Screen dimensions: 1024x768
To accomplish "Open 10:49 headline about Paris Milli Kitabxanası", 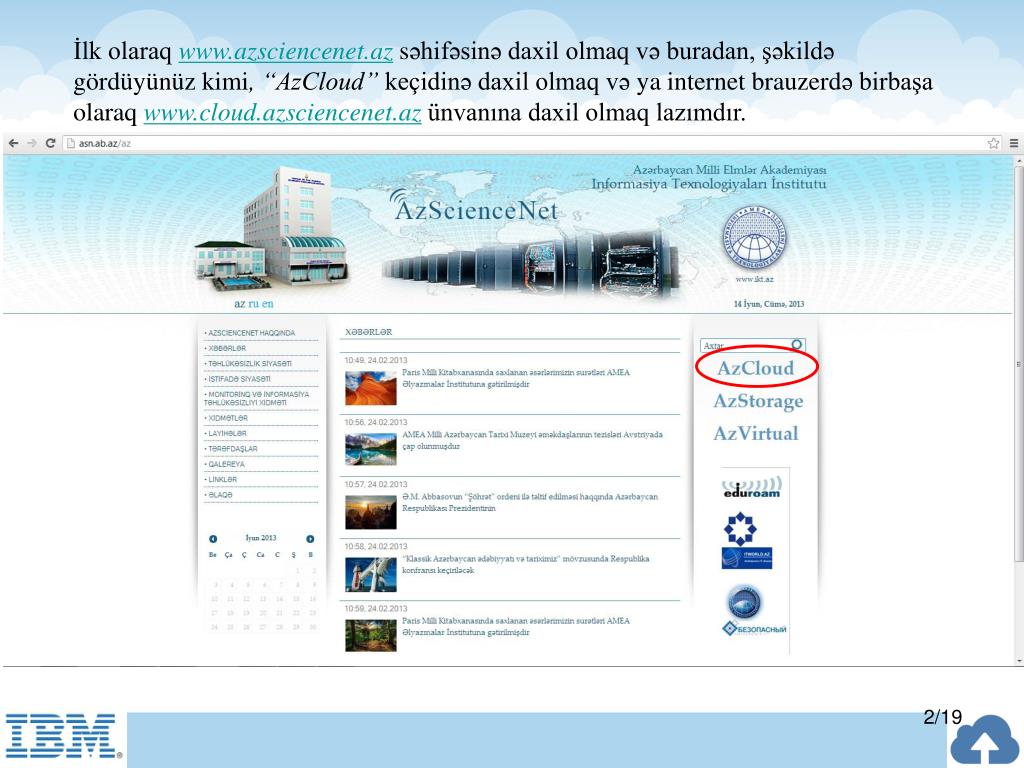I will click(x=516, y=378).
